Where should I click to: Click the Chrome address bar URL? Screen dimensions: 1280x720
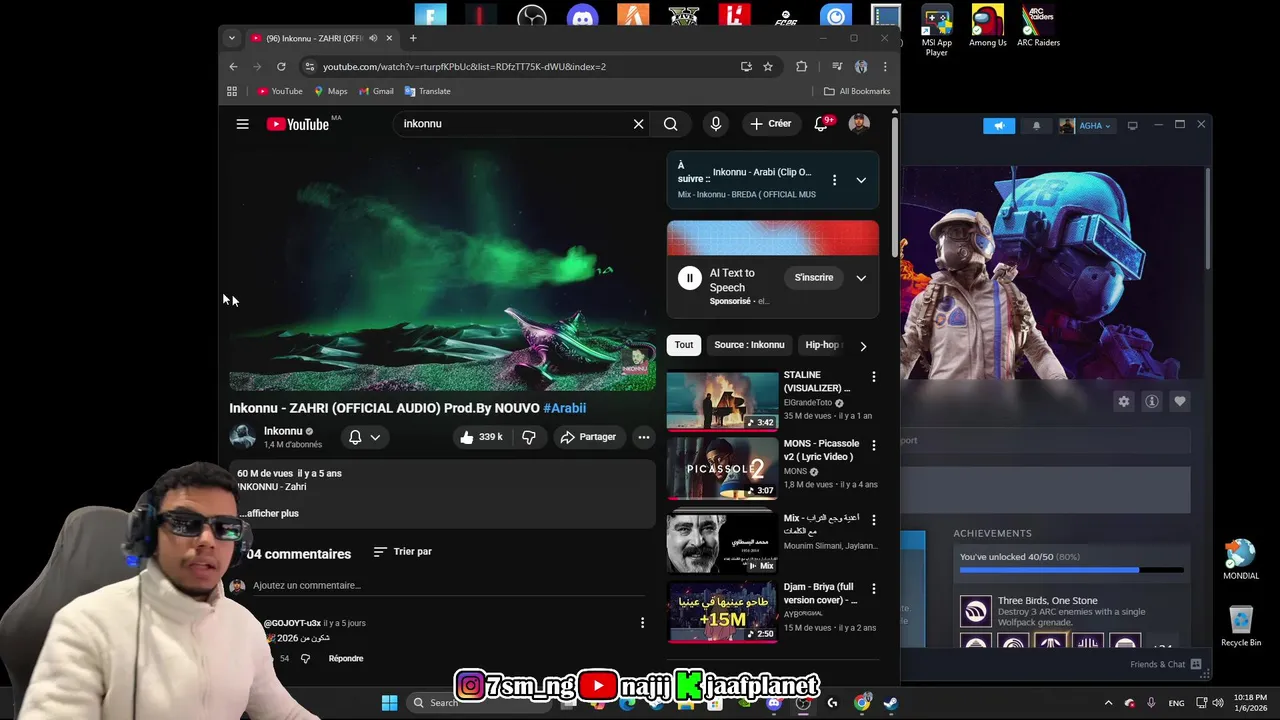[464, 67]
